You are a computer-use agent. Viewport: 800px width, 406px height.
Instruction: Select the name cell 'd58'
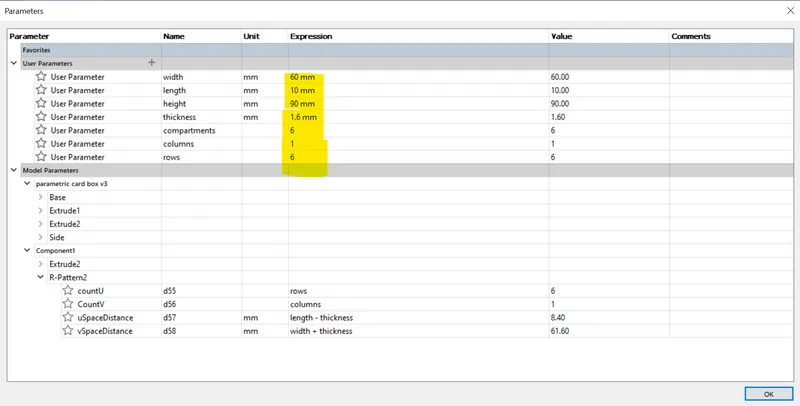pyautogui.click(x=202, y=331)
